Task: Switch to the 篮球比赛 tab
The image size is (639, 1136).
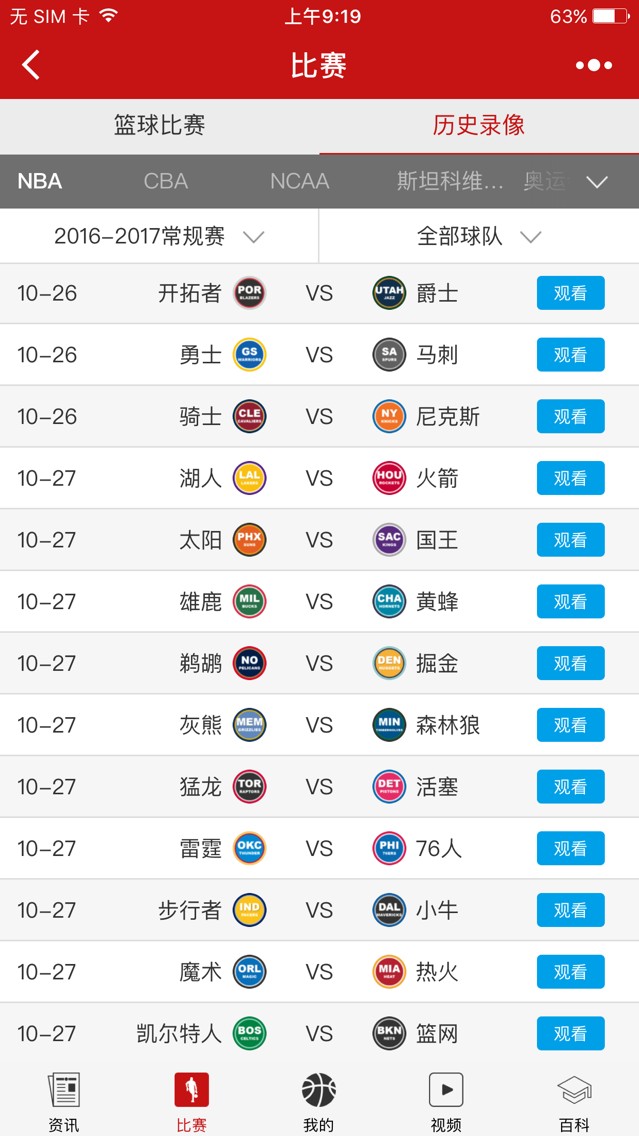Action: [159, 125]
